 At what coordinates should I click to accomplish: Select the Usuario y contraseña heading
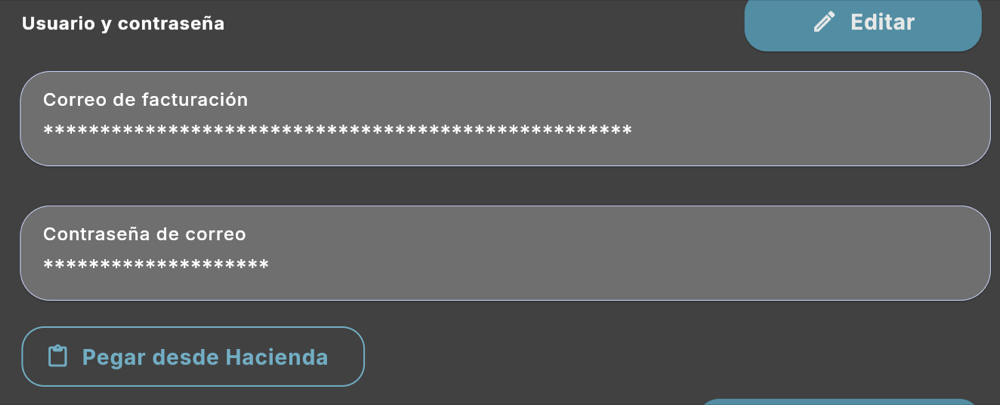pos(123,24)
